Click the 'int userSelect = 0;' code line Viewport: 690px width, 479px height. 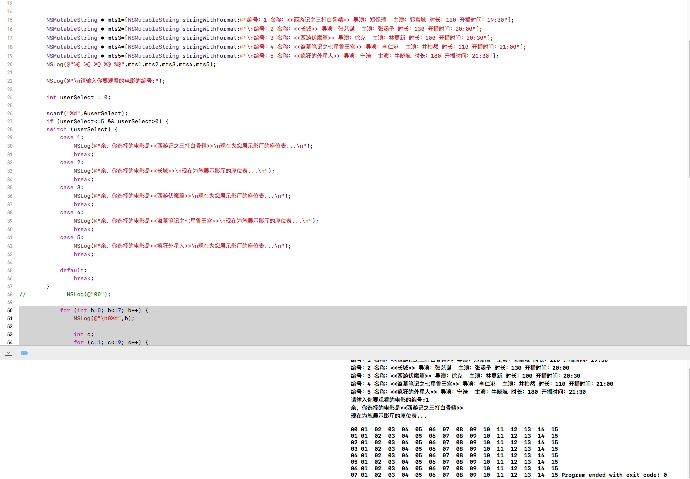click(x=79, y=97)
